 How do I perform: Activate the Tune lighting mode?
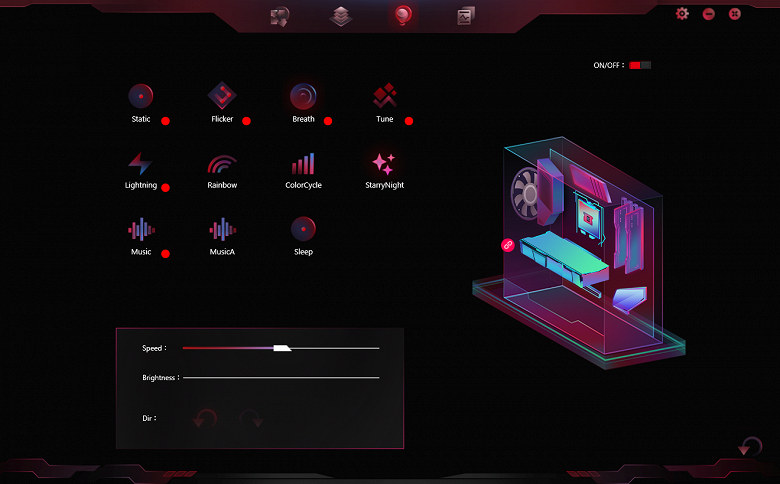(385, 96)
